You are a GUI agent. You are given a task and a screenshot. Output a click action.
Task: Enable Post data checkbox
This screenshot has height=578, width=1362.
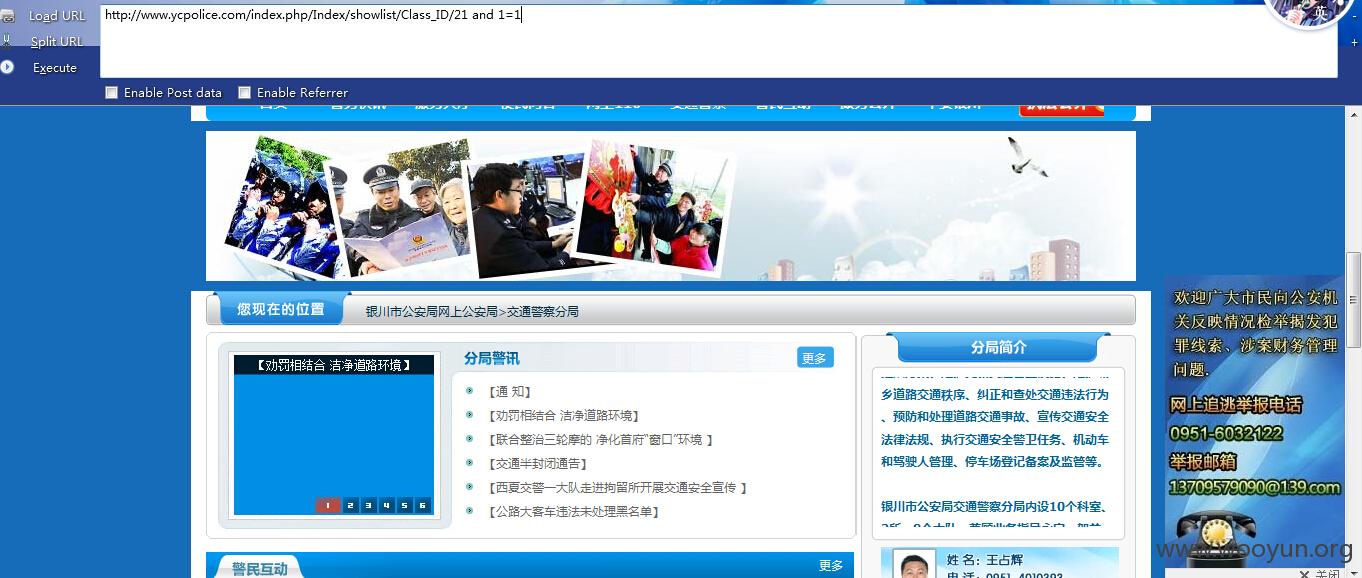pos(112,92)
